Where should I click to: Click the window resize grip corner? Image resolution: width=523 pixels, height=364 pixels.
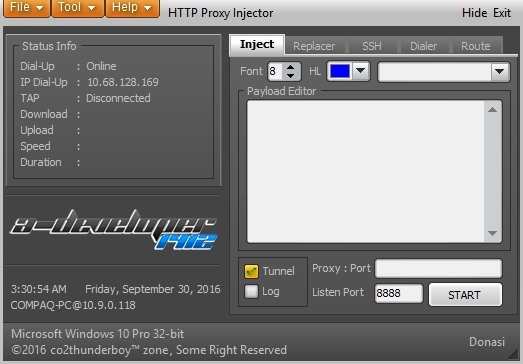tap(514, 355)
